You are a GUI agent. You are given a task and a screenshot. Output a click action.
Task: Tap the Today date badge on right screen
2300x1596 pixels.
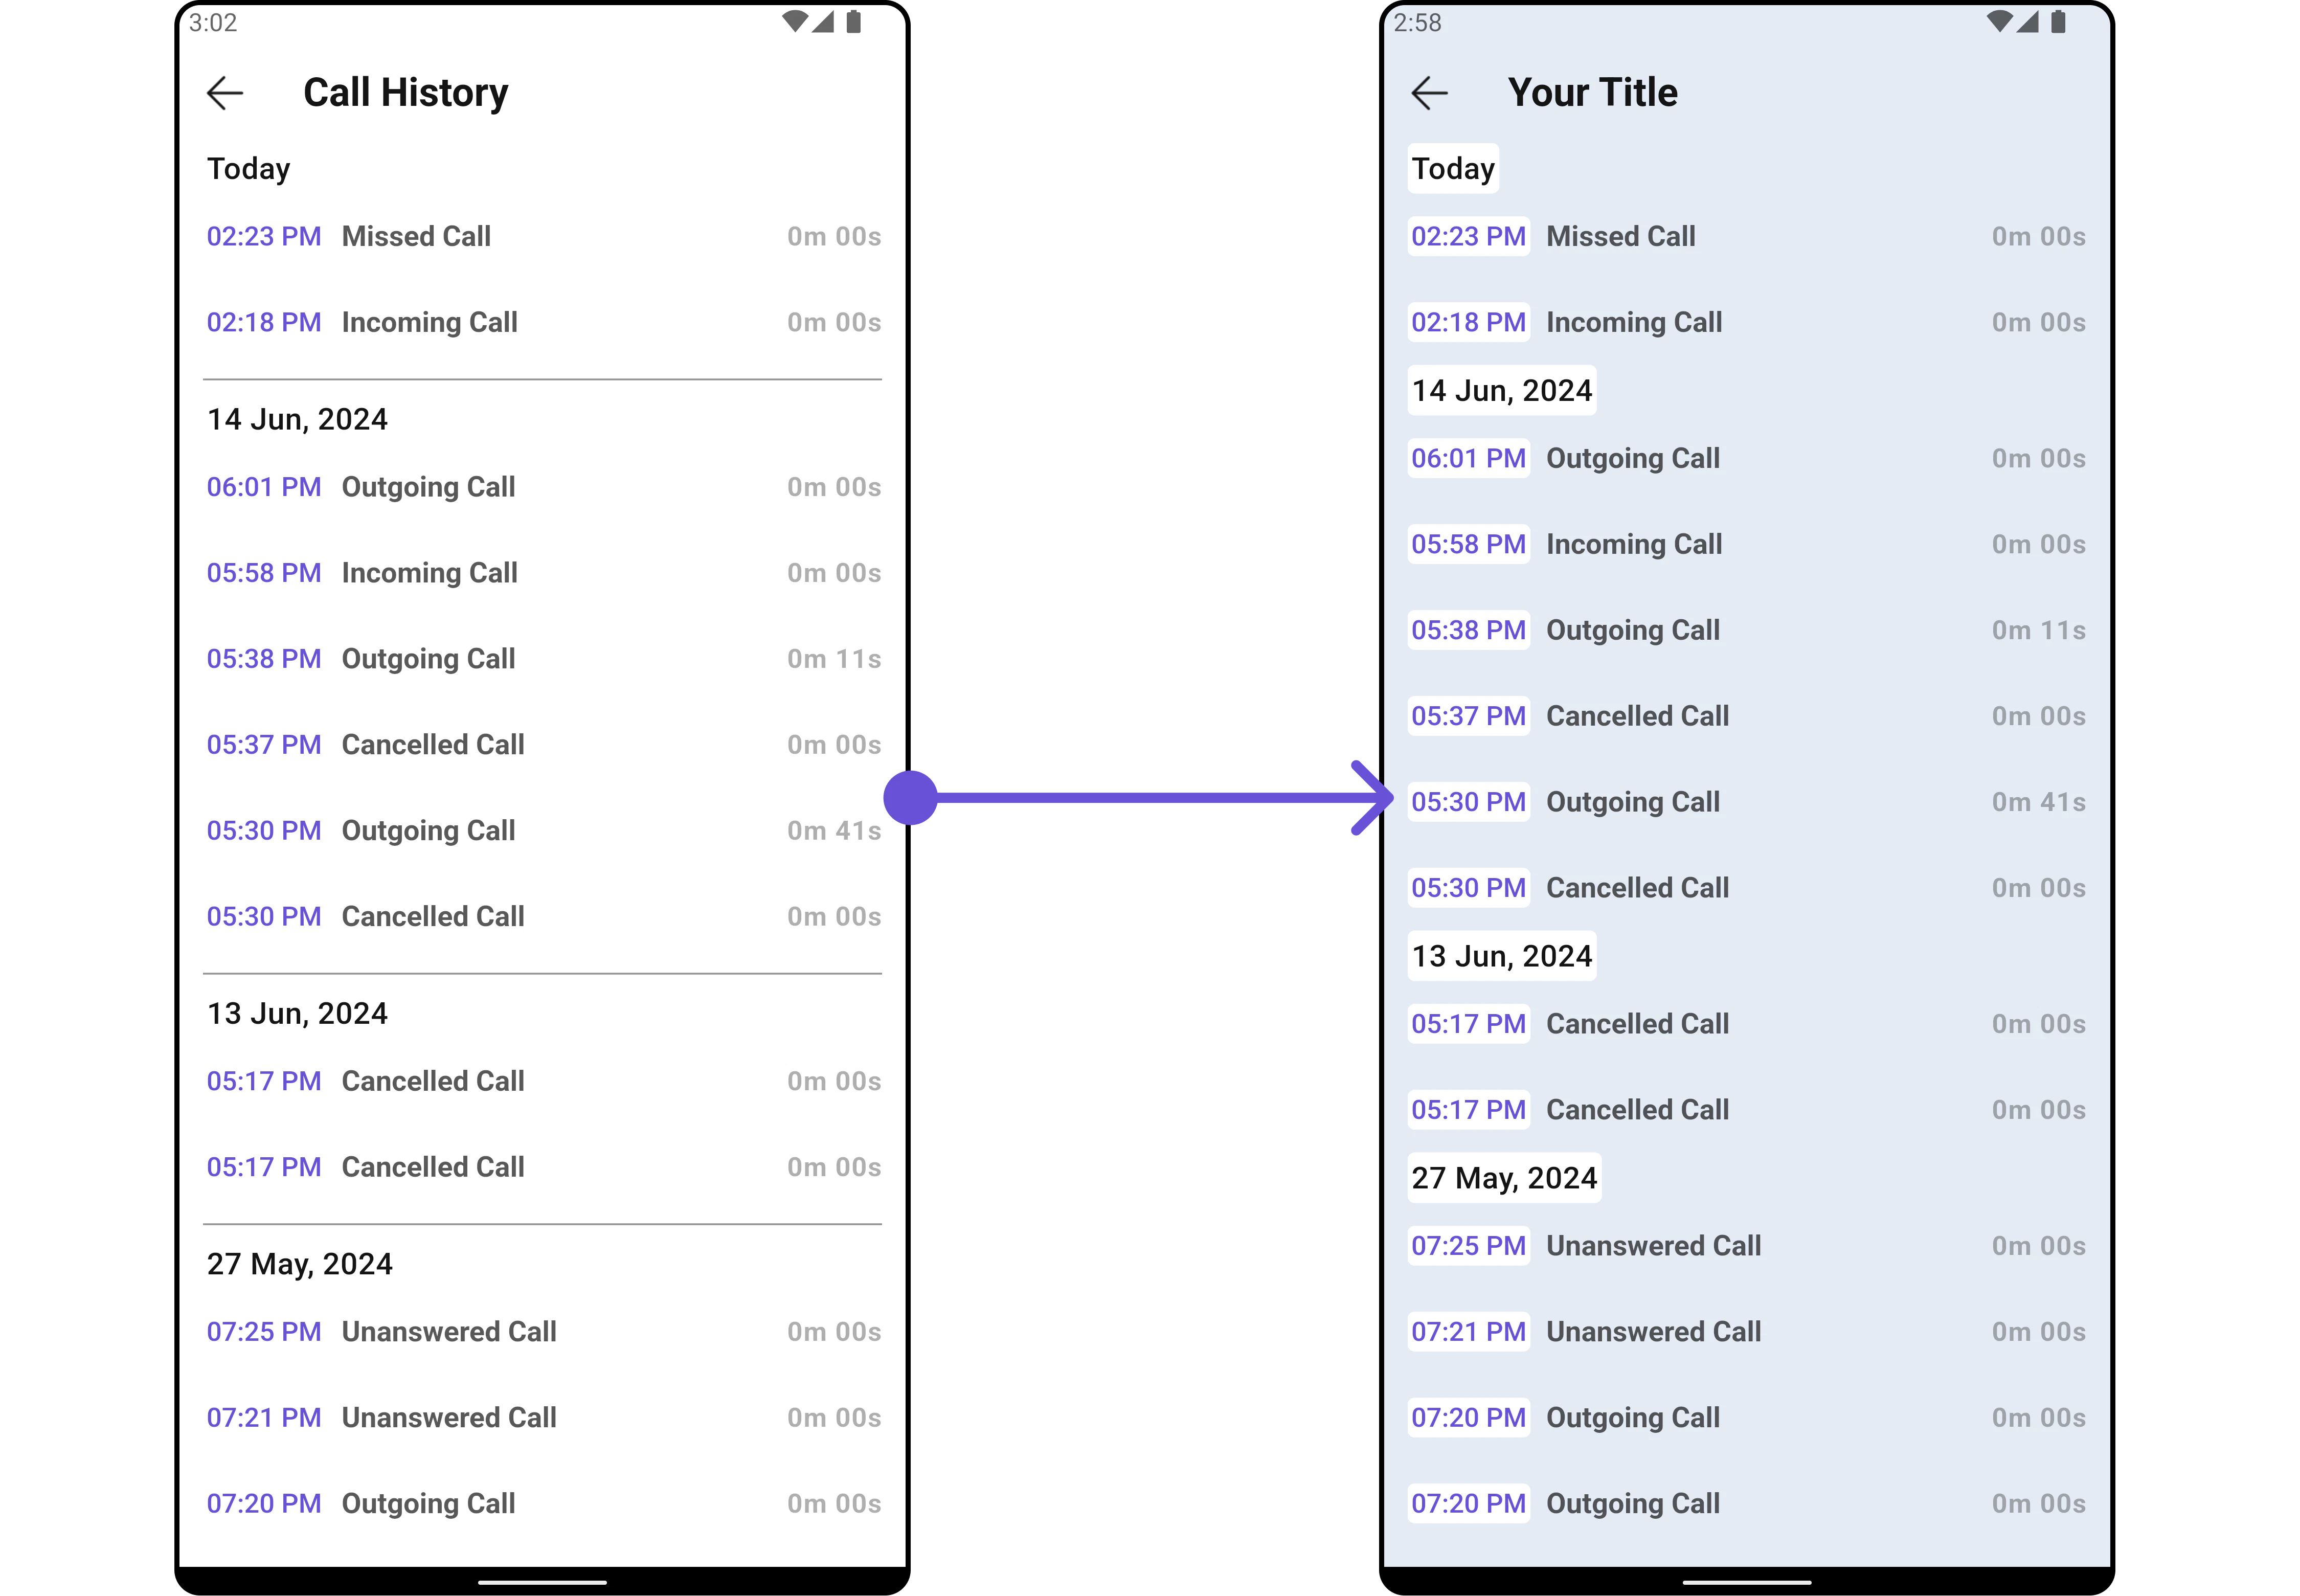coord(1453,169)
